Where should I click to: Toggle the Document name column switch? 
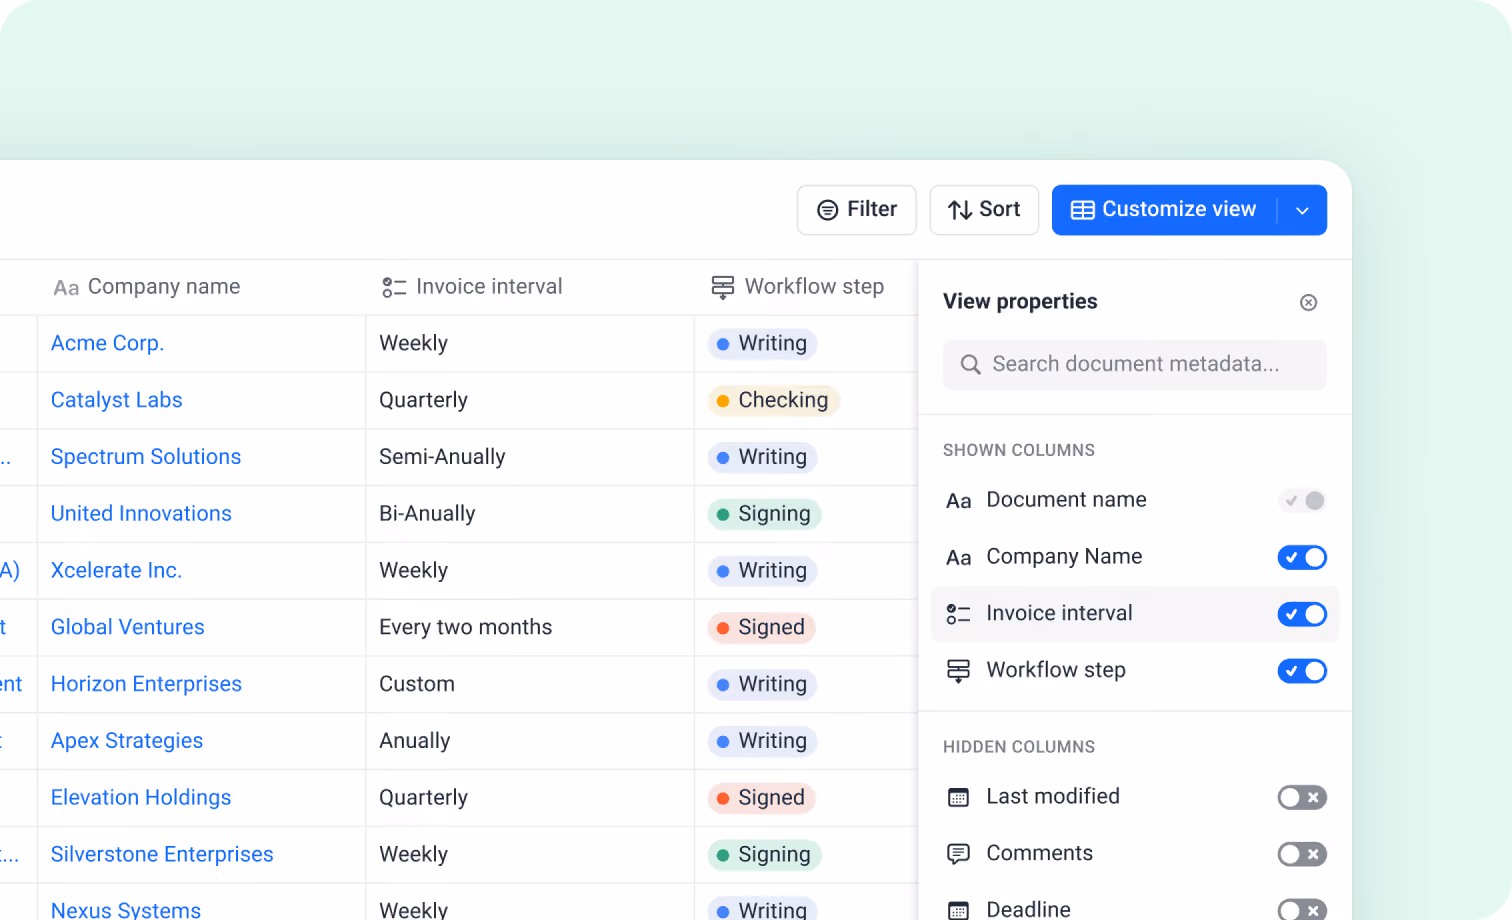click(1302, 500)
